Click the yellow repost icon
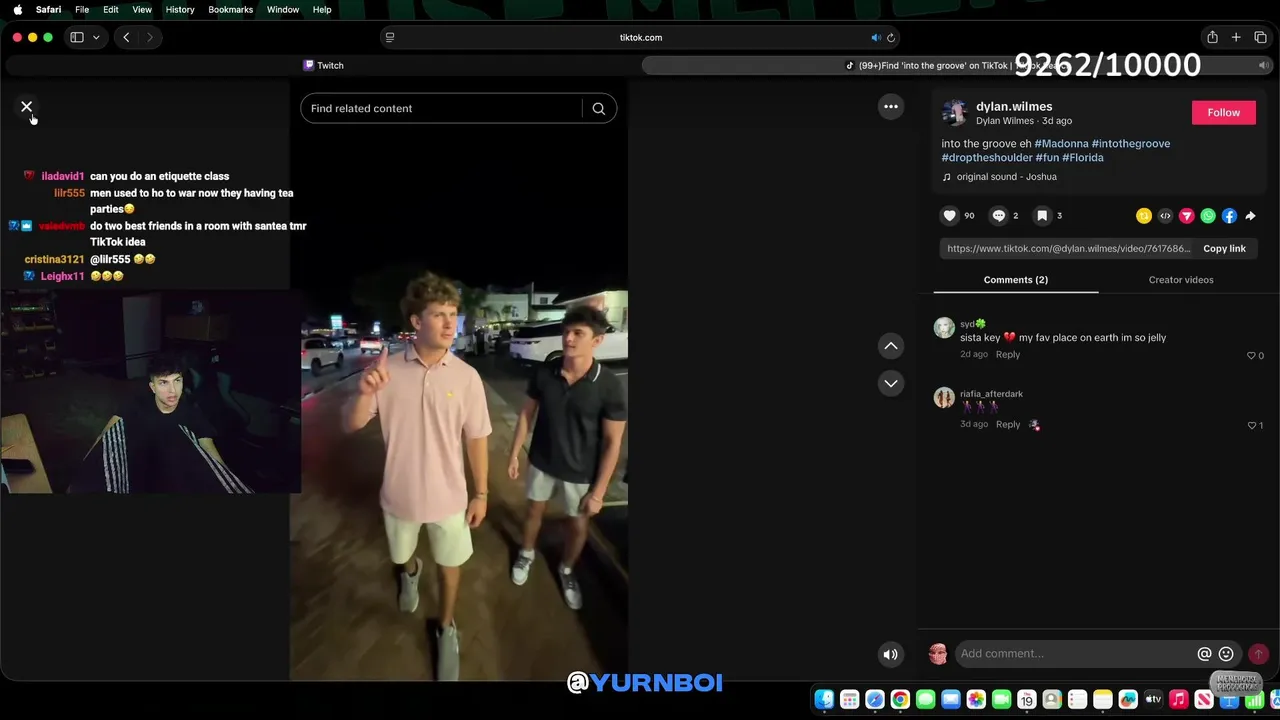Image resolution: width=1280 pixels, height=720 pixels. click(1144, 216)
